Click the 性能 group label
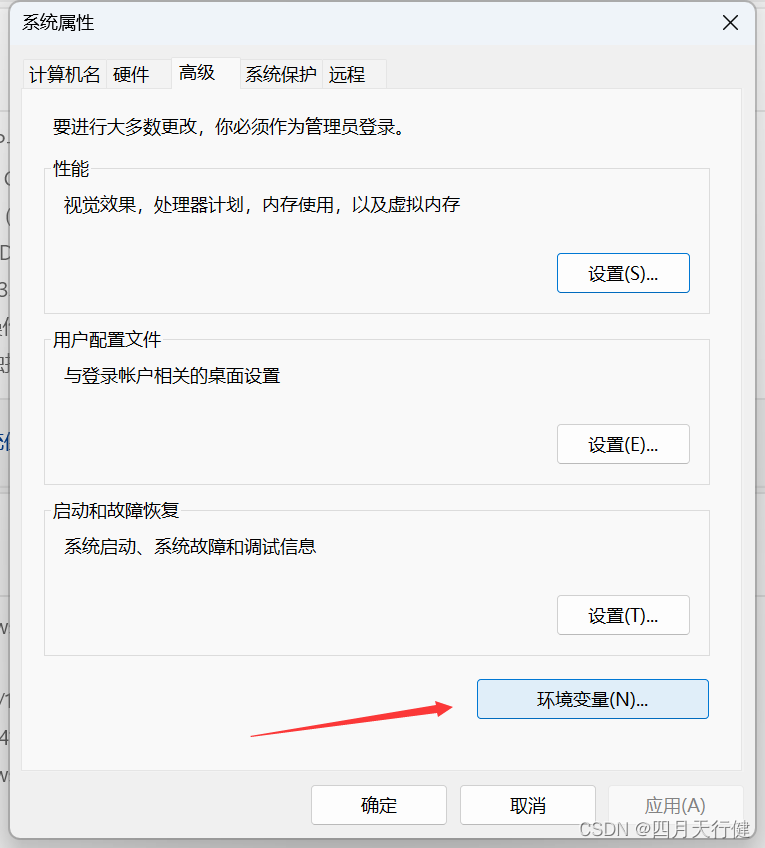This screenshot has height=848, width=765. (71, 169)
